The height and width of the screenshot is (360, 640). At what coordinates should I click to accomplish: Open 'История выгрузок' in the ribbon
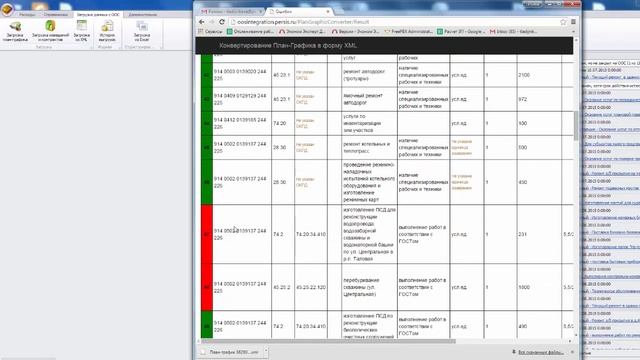[x=107, y=32]
